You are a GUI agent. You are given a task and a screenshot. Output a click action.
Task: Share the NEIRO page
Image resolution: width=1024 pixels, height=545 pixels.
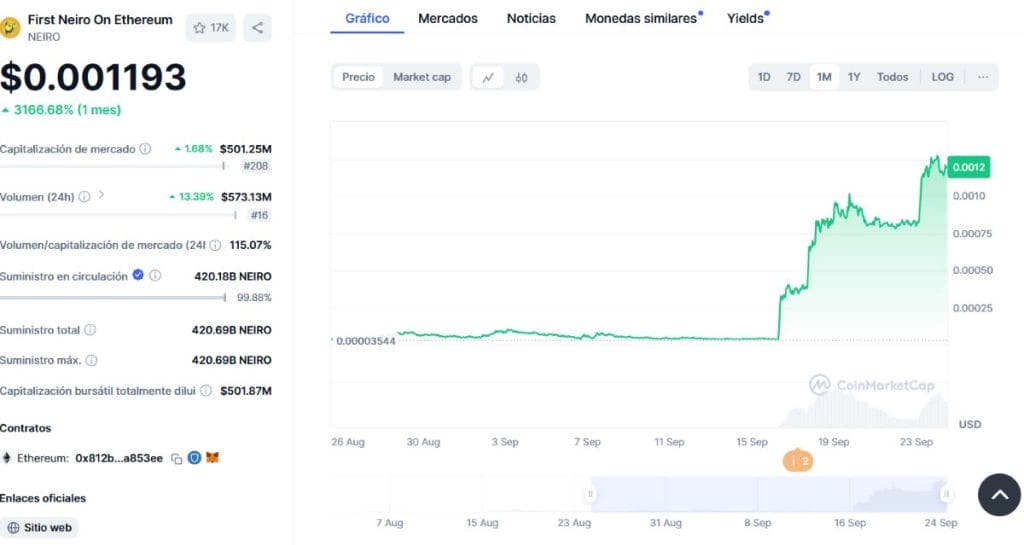[257, 27]
